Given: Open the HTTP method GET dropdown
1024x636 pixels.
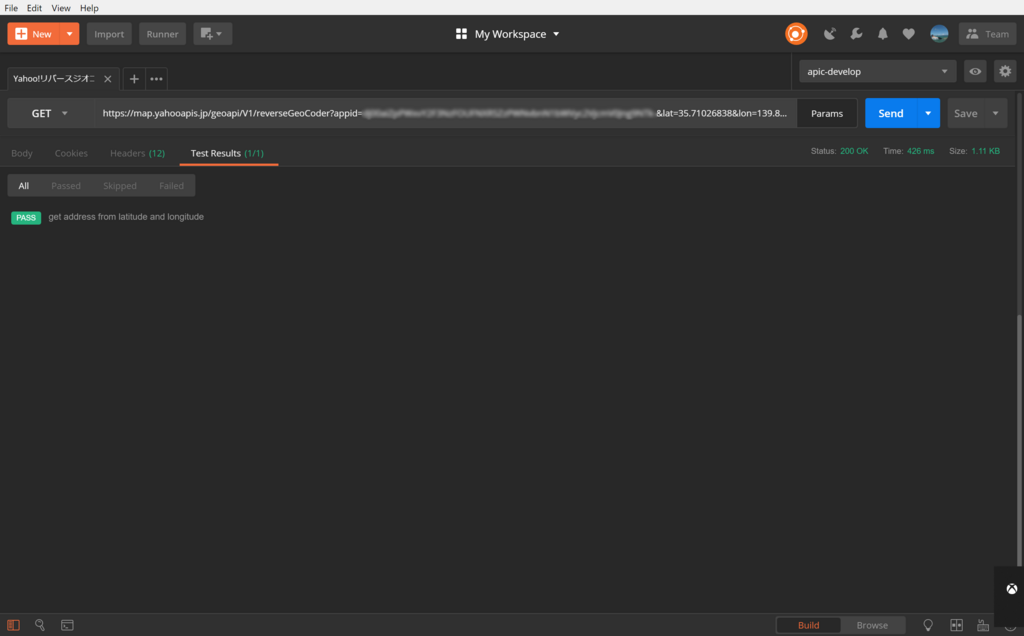Looking at the screenshot, I should (x=50, y=113).
